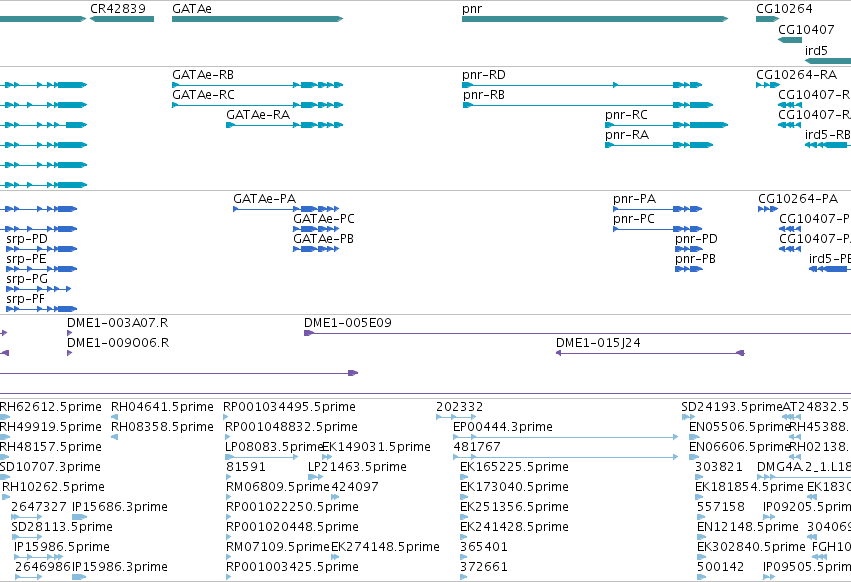The width and height of the screenshot is (851, 582).
Task: Click the CG10407 gene name
Action: [806, 29]
